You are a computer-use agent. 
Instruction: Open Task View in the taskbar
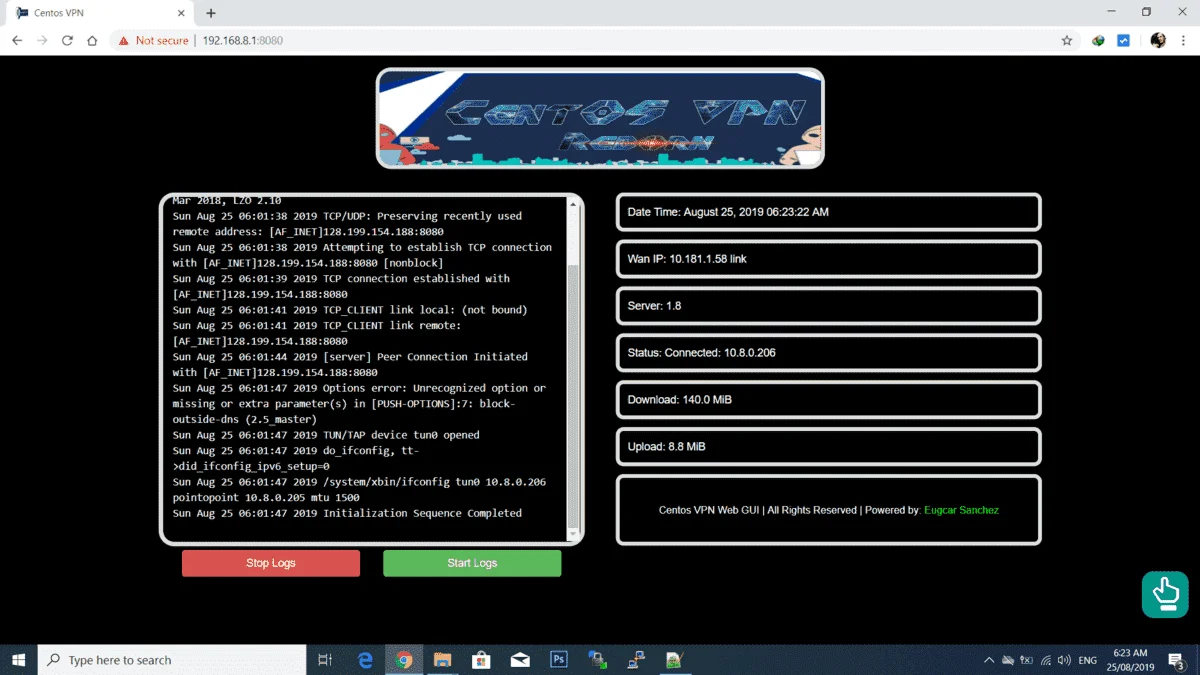click(x=325, y=660)
